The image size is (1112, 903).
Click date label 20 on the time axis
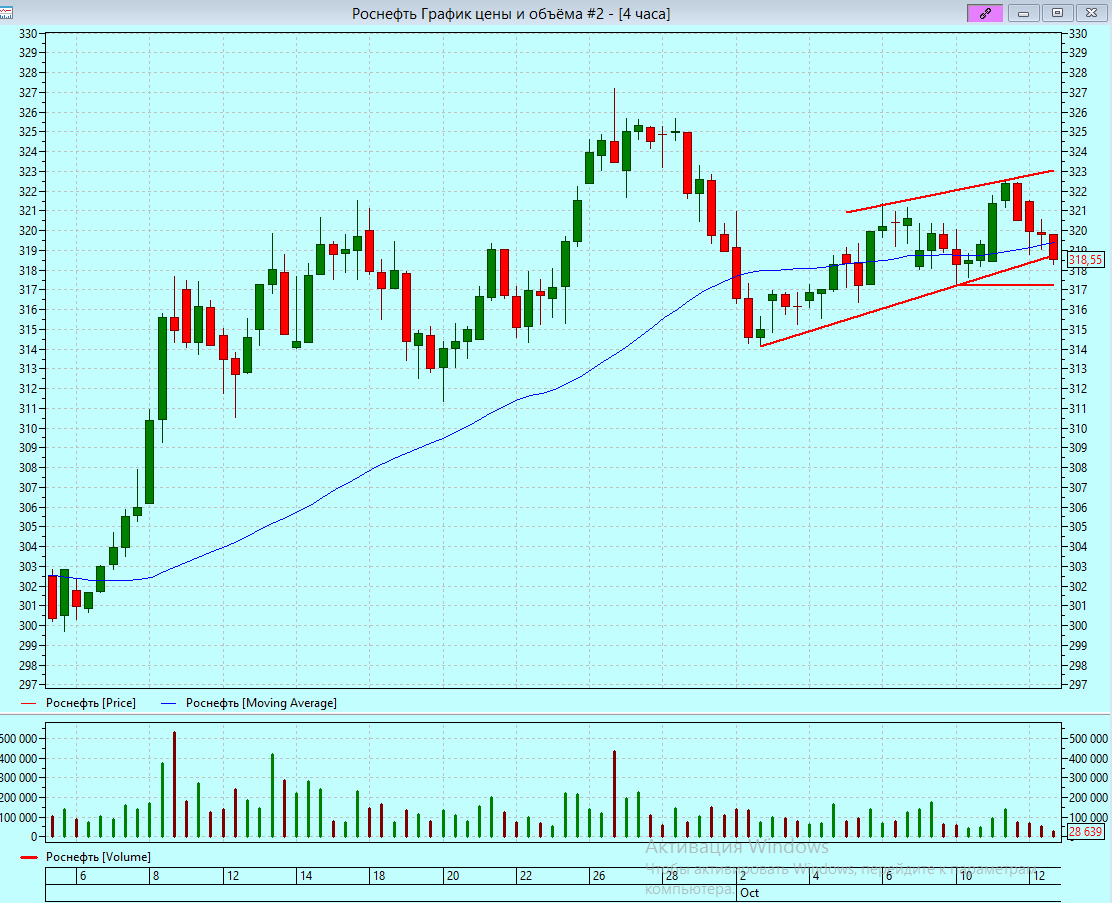pyautogui.click(x=452, y=876)
